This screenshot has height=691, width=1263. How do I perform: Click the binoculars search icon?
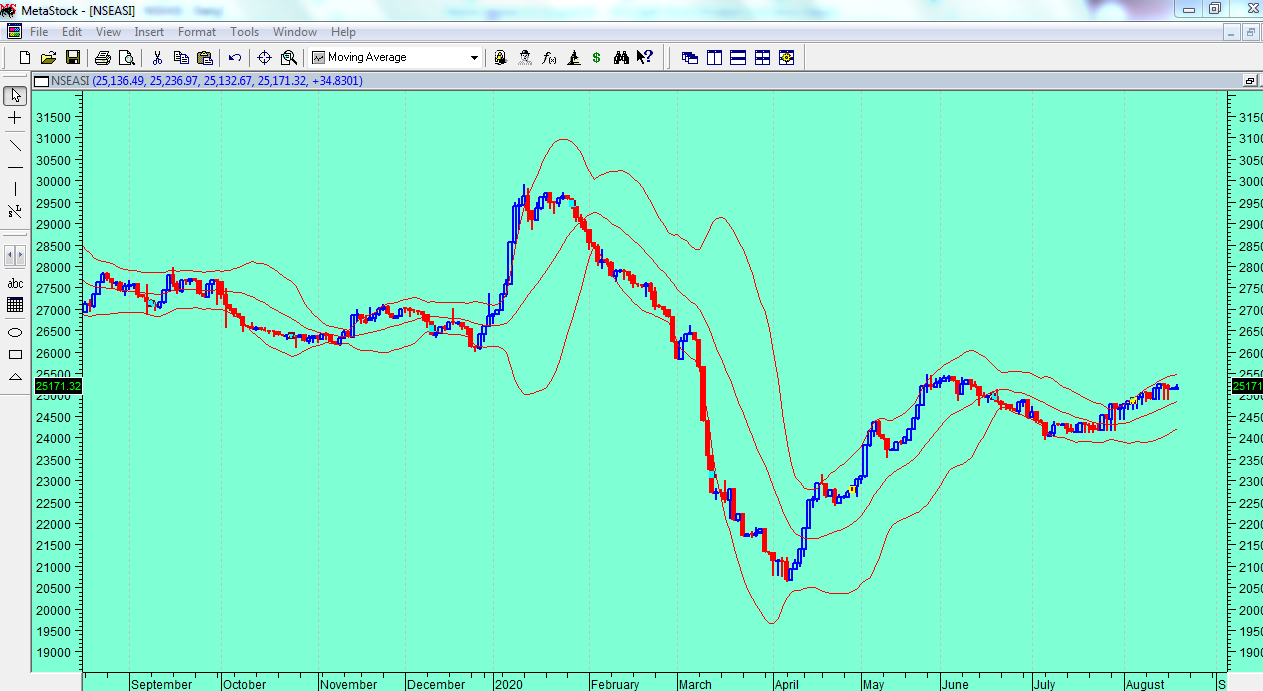tap(621, 58)
